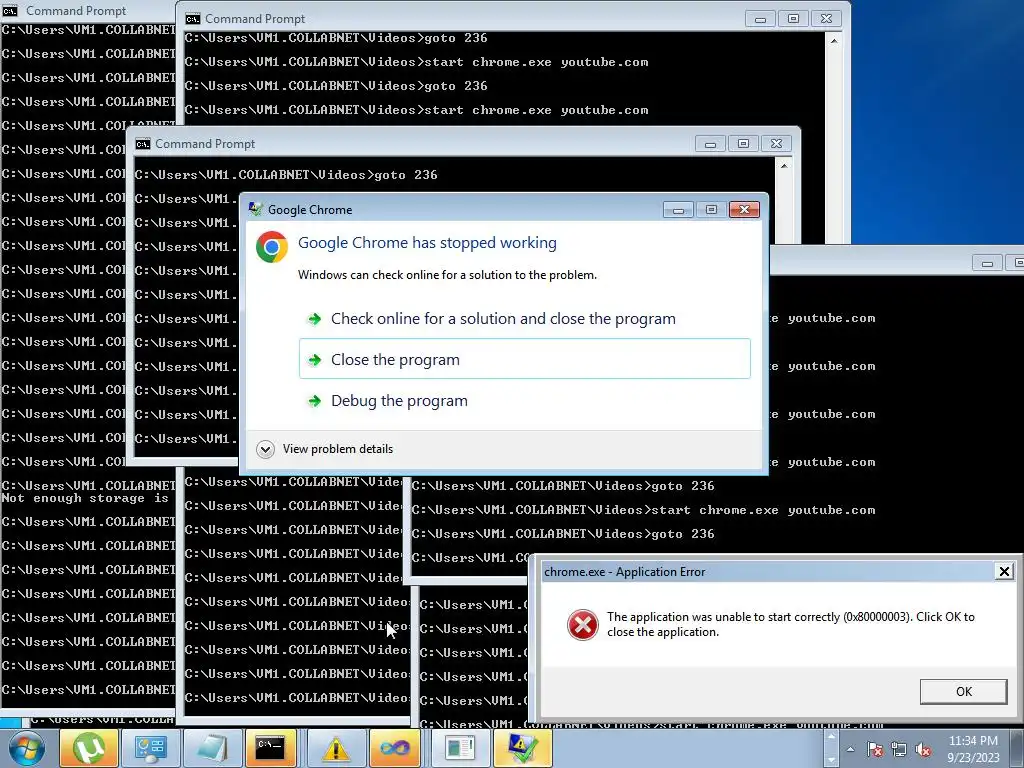Click the leftmost Command Prompt window's title icon
The image size is (1024, 768).
[9, 10]
